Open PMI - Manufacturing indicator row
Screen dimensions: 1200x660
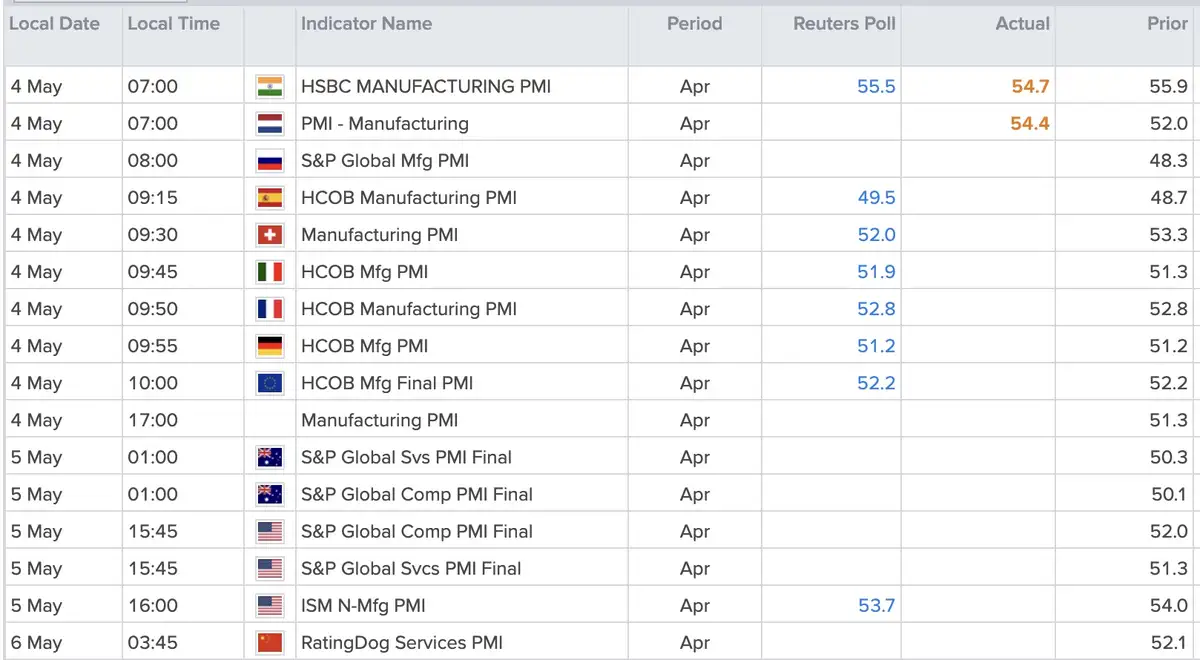(x=385, y=124)
